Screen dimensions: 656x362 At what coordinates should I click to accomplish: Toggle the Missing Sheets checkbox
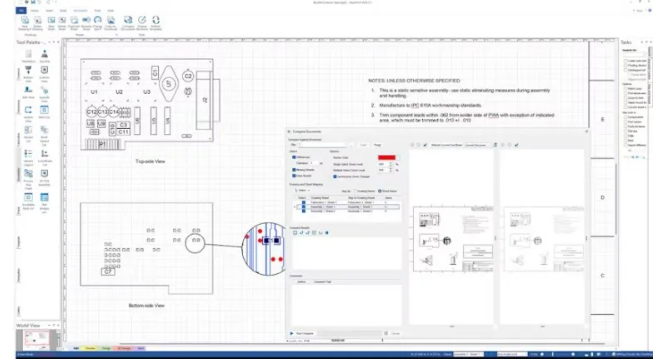294,170
